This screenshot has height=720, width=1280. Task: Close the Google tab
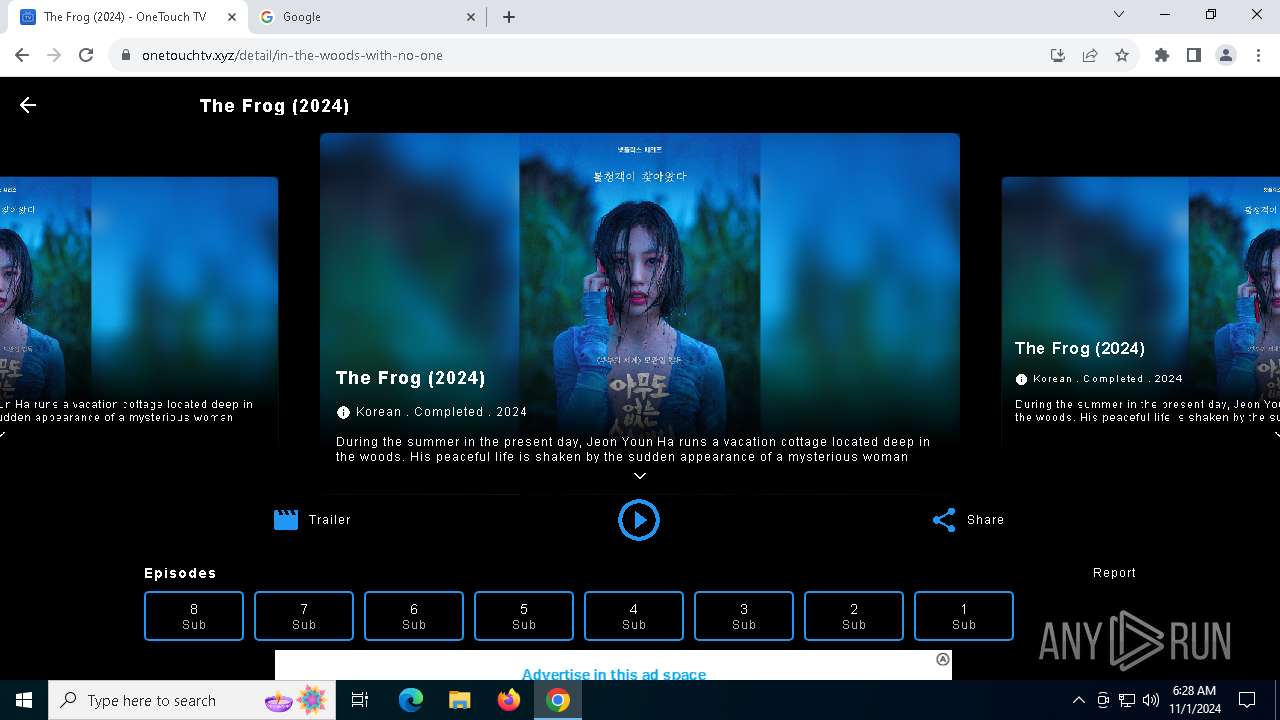(x=472, y=17)
